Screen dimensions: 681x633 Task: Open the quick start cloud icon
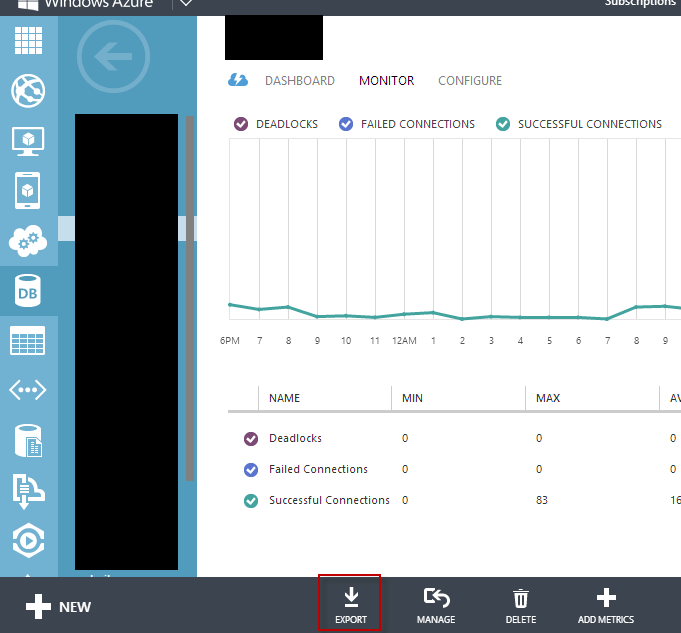(x=238, y=80)
